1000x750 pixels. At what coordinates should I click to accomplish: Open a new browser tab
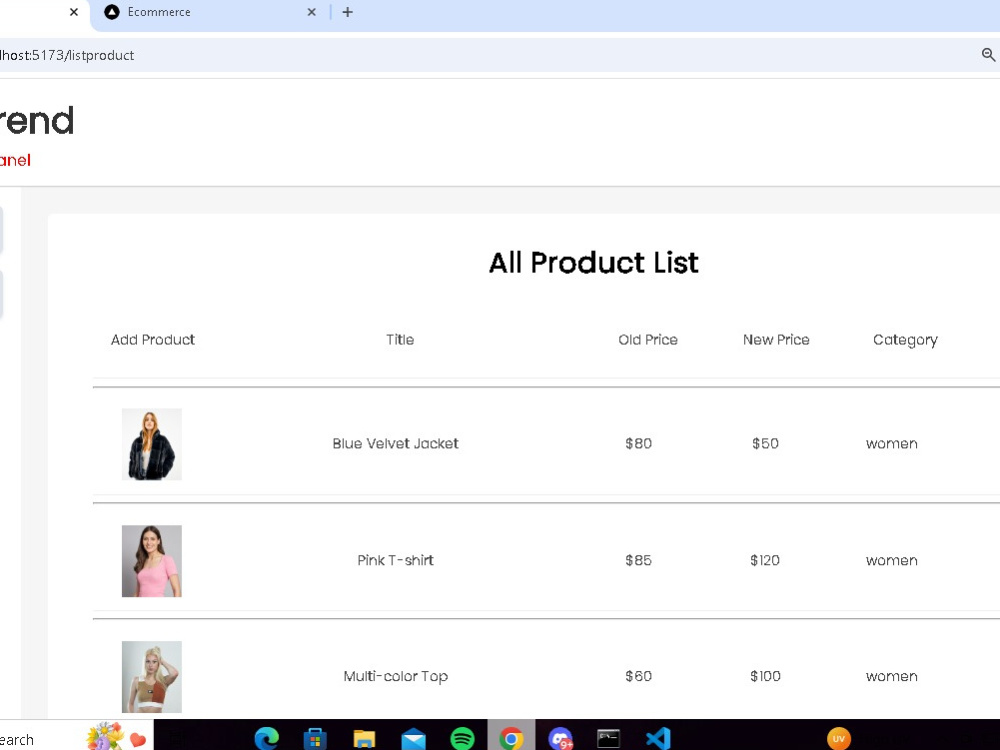(348, 12)
